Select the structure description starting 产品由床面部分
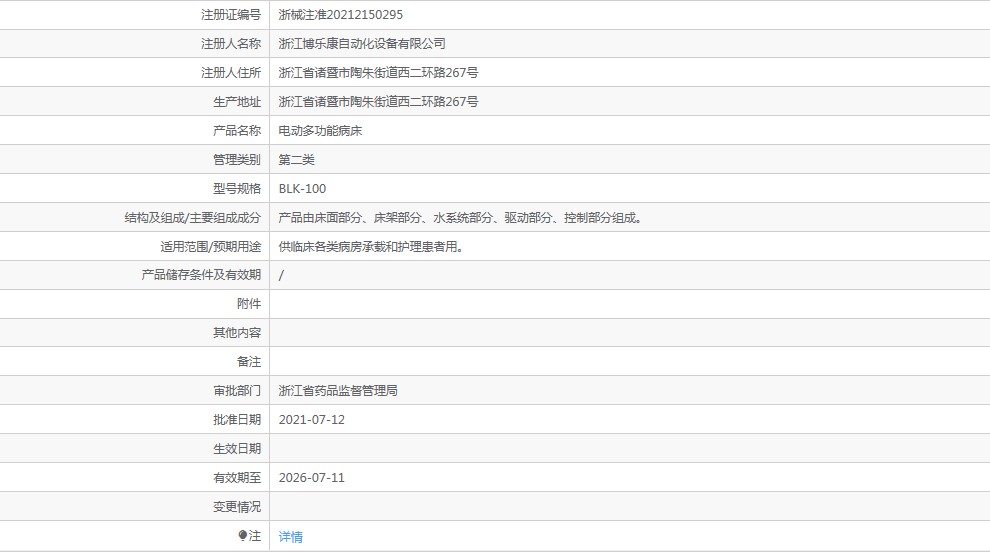The height and width of the screenshot is (558, 990). click(460, 218)
